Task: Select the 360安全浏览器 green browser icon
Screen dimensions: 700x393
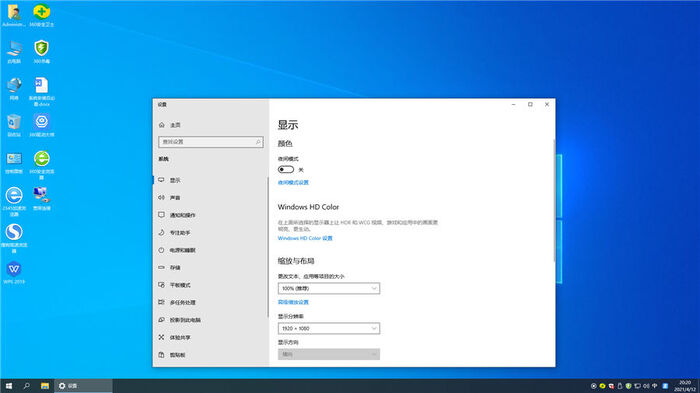Action: click(42, 165)
